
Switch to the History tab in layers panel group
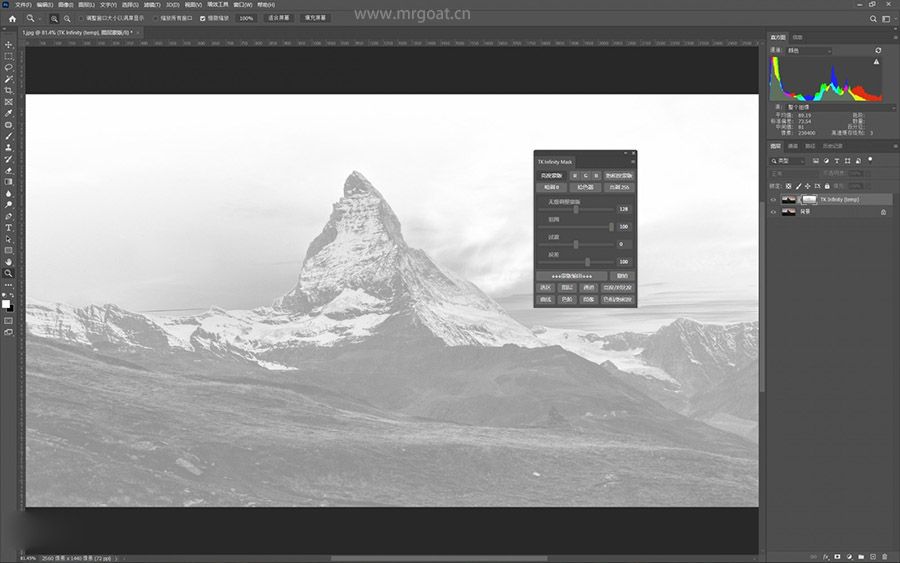click(x=831, y=146)
